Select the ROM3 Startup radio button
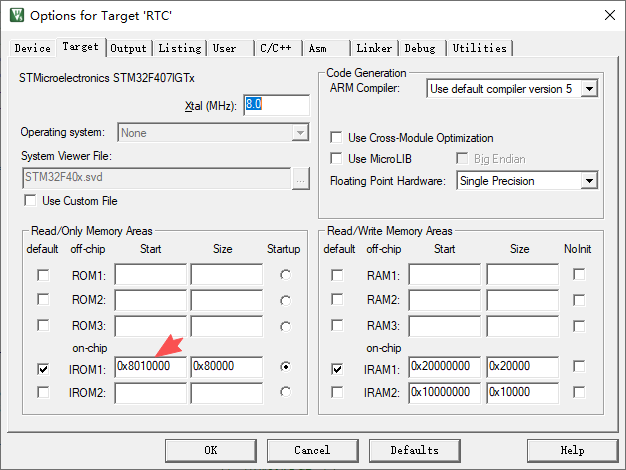The width and height of the screenshot is (626, 470). (x=285, y=326)
